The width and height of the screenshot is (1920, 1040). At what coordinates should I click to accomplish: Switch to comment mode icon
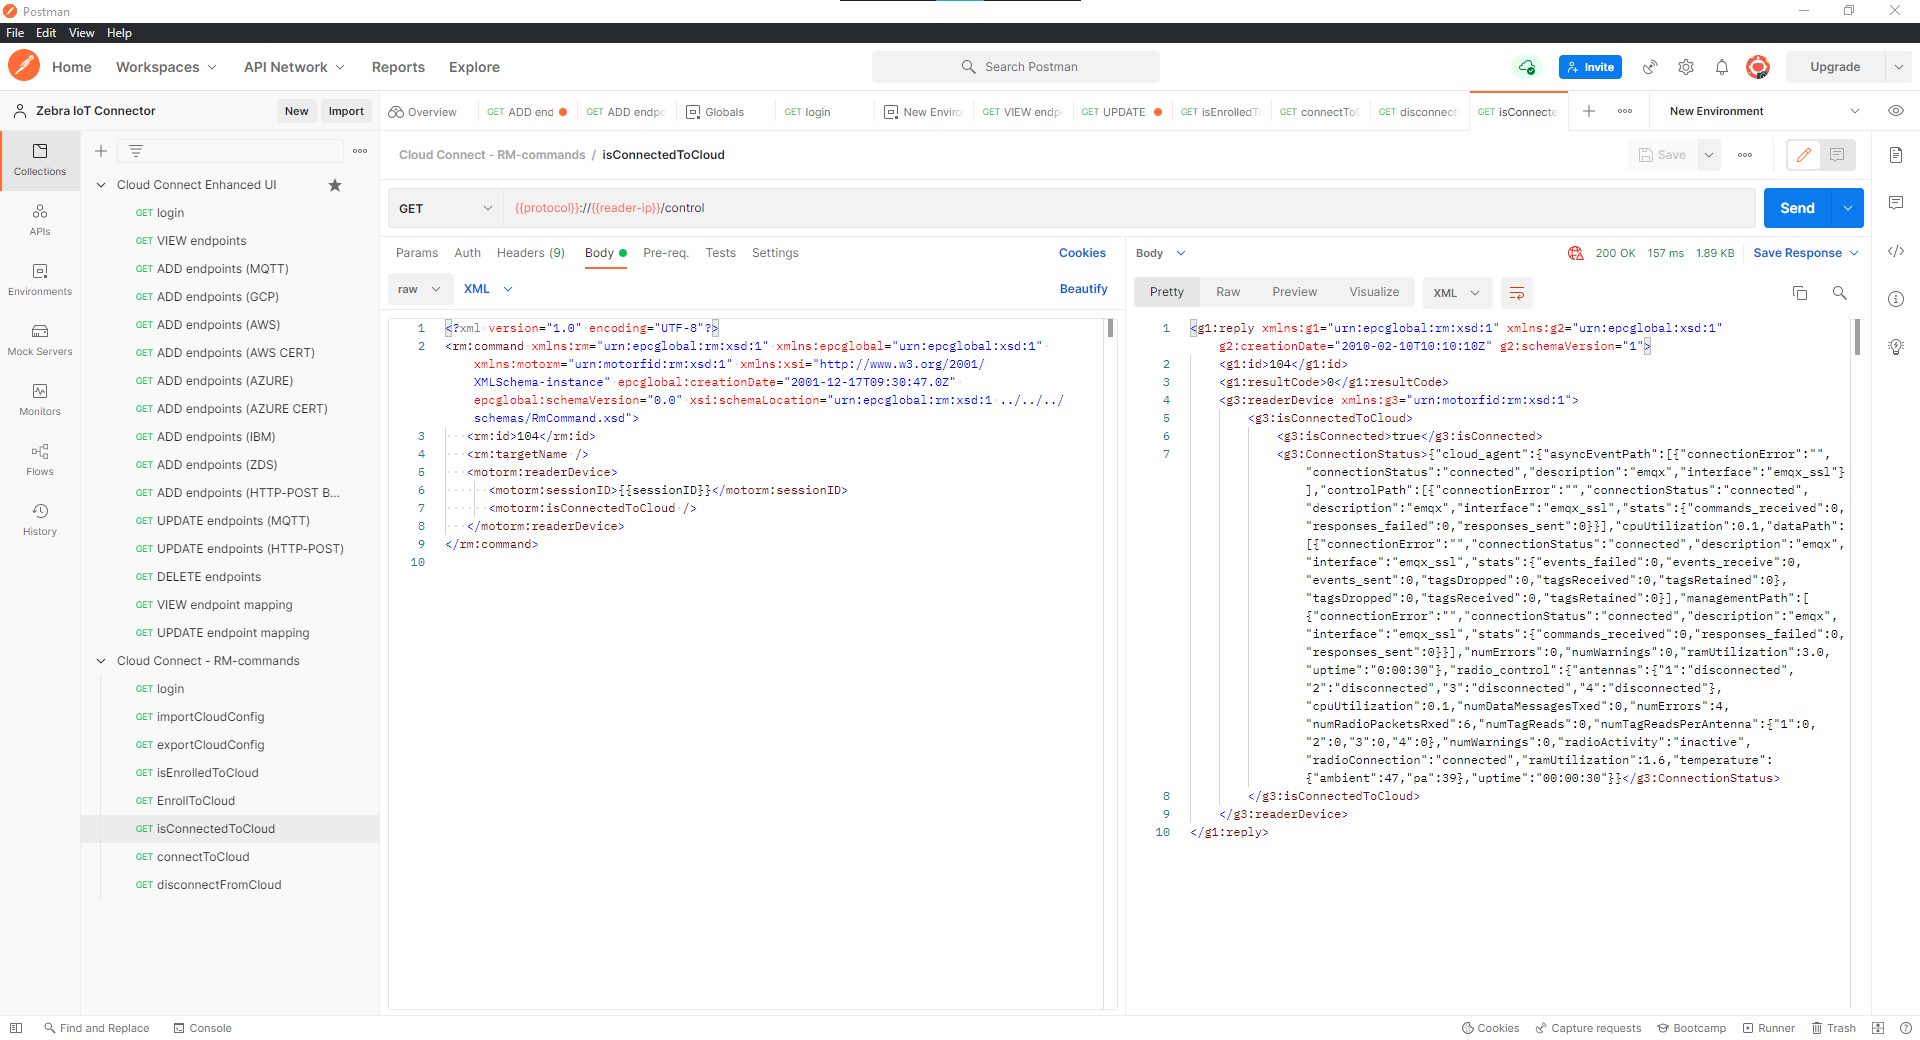(x=1837, y=155)
